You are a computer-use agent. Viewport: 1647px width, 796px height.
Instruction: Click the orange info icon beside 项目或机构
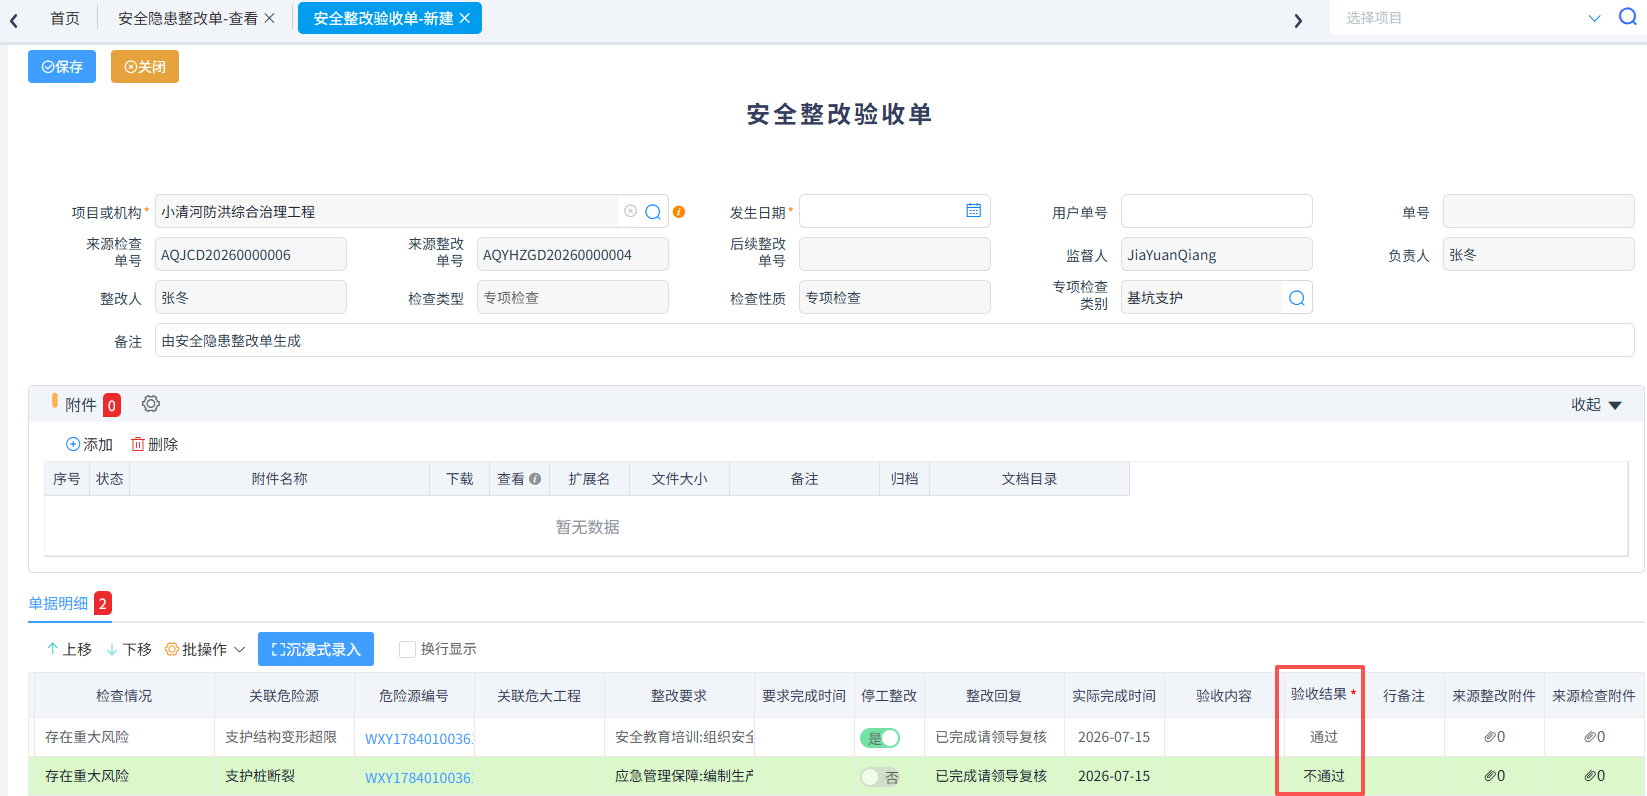click(x=679, y=212)
